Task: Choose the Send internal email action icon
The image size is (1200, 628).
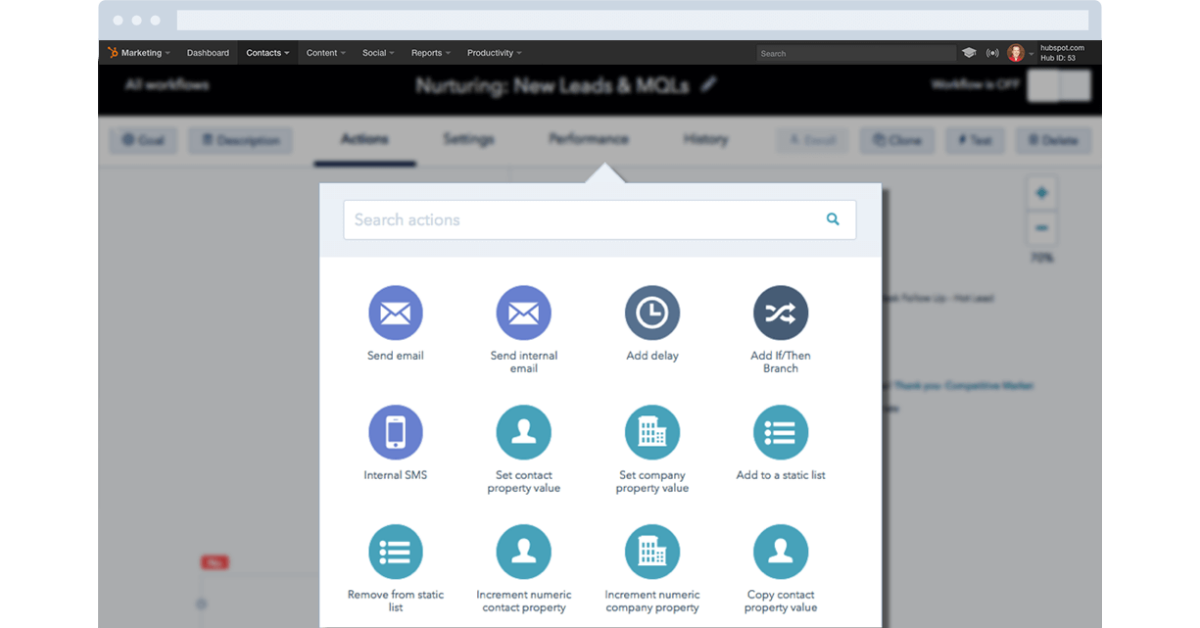Action: coord(524,313)
